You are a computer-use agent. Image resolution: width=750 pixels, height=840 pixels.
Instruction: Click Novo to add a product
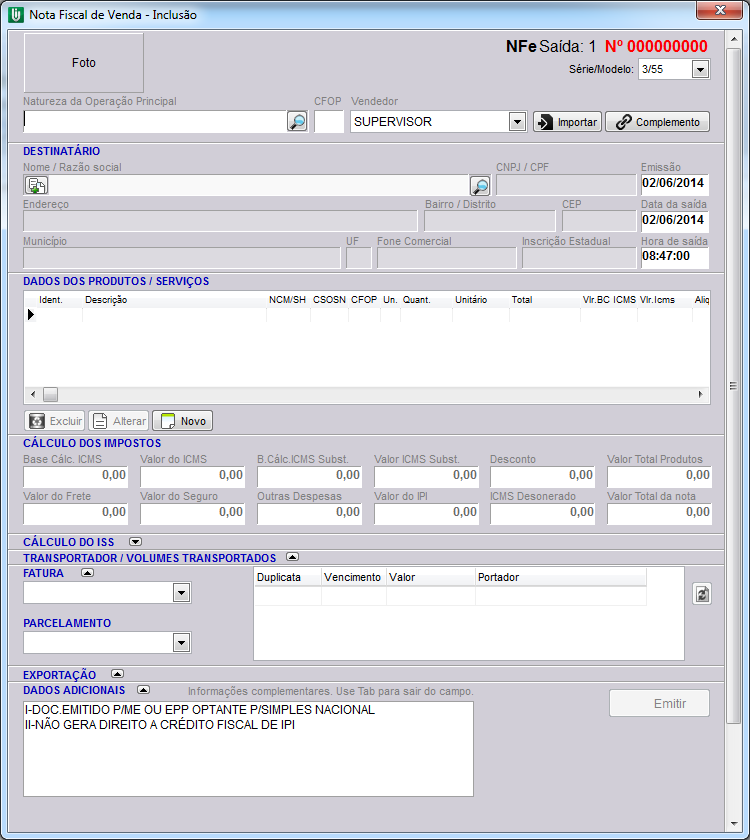click(x=183, y=421)
